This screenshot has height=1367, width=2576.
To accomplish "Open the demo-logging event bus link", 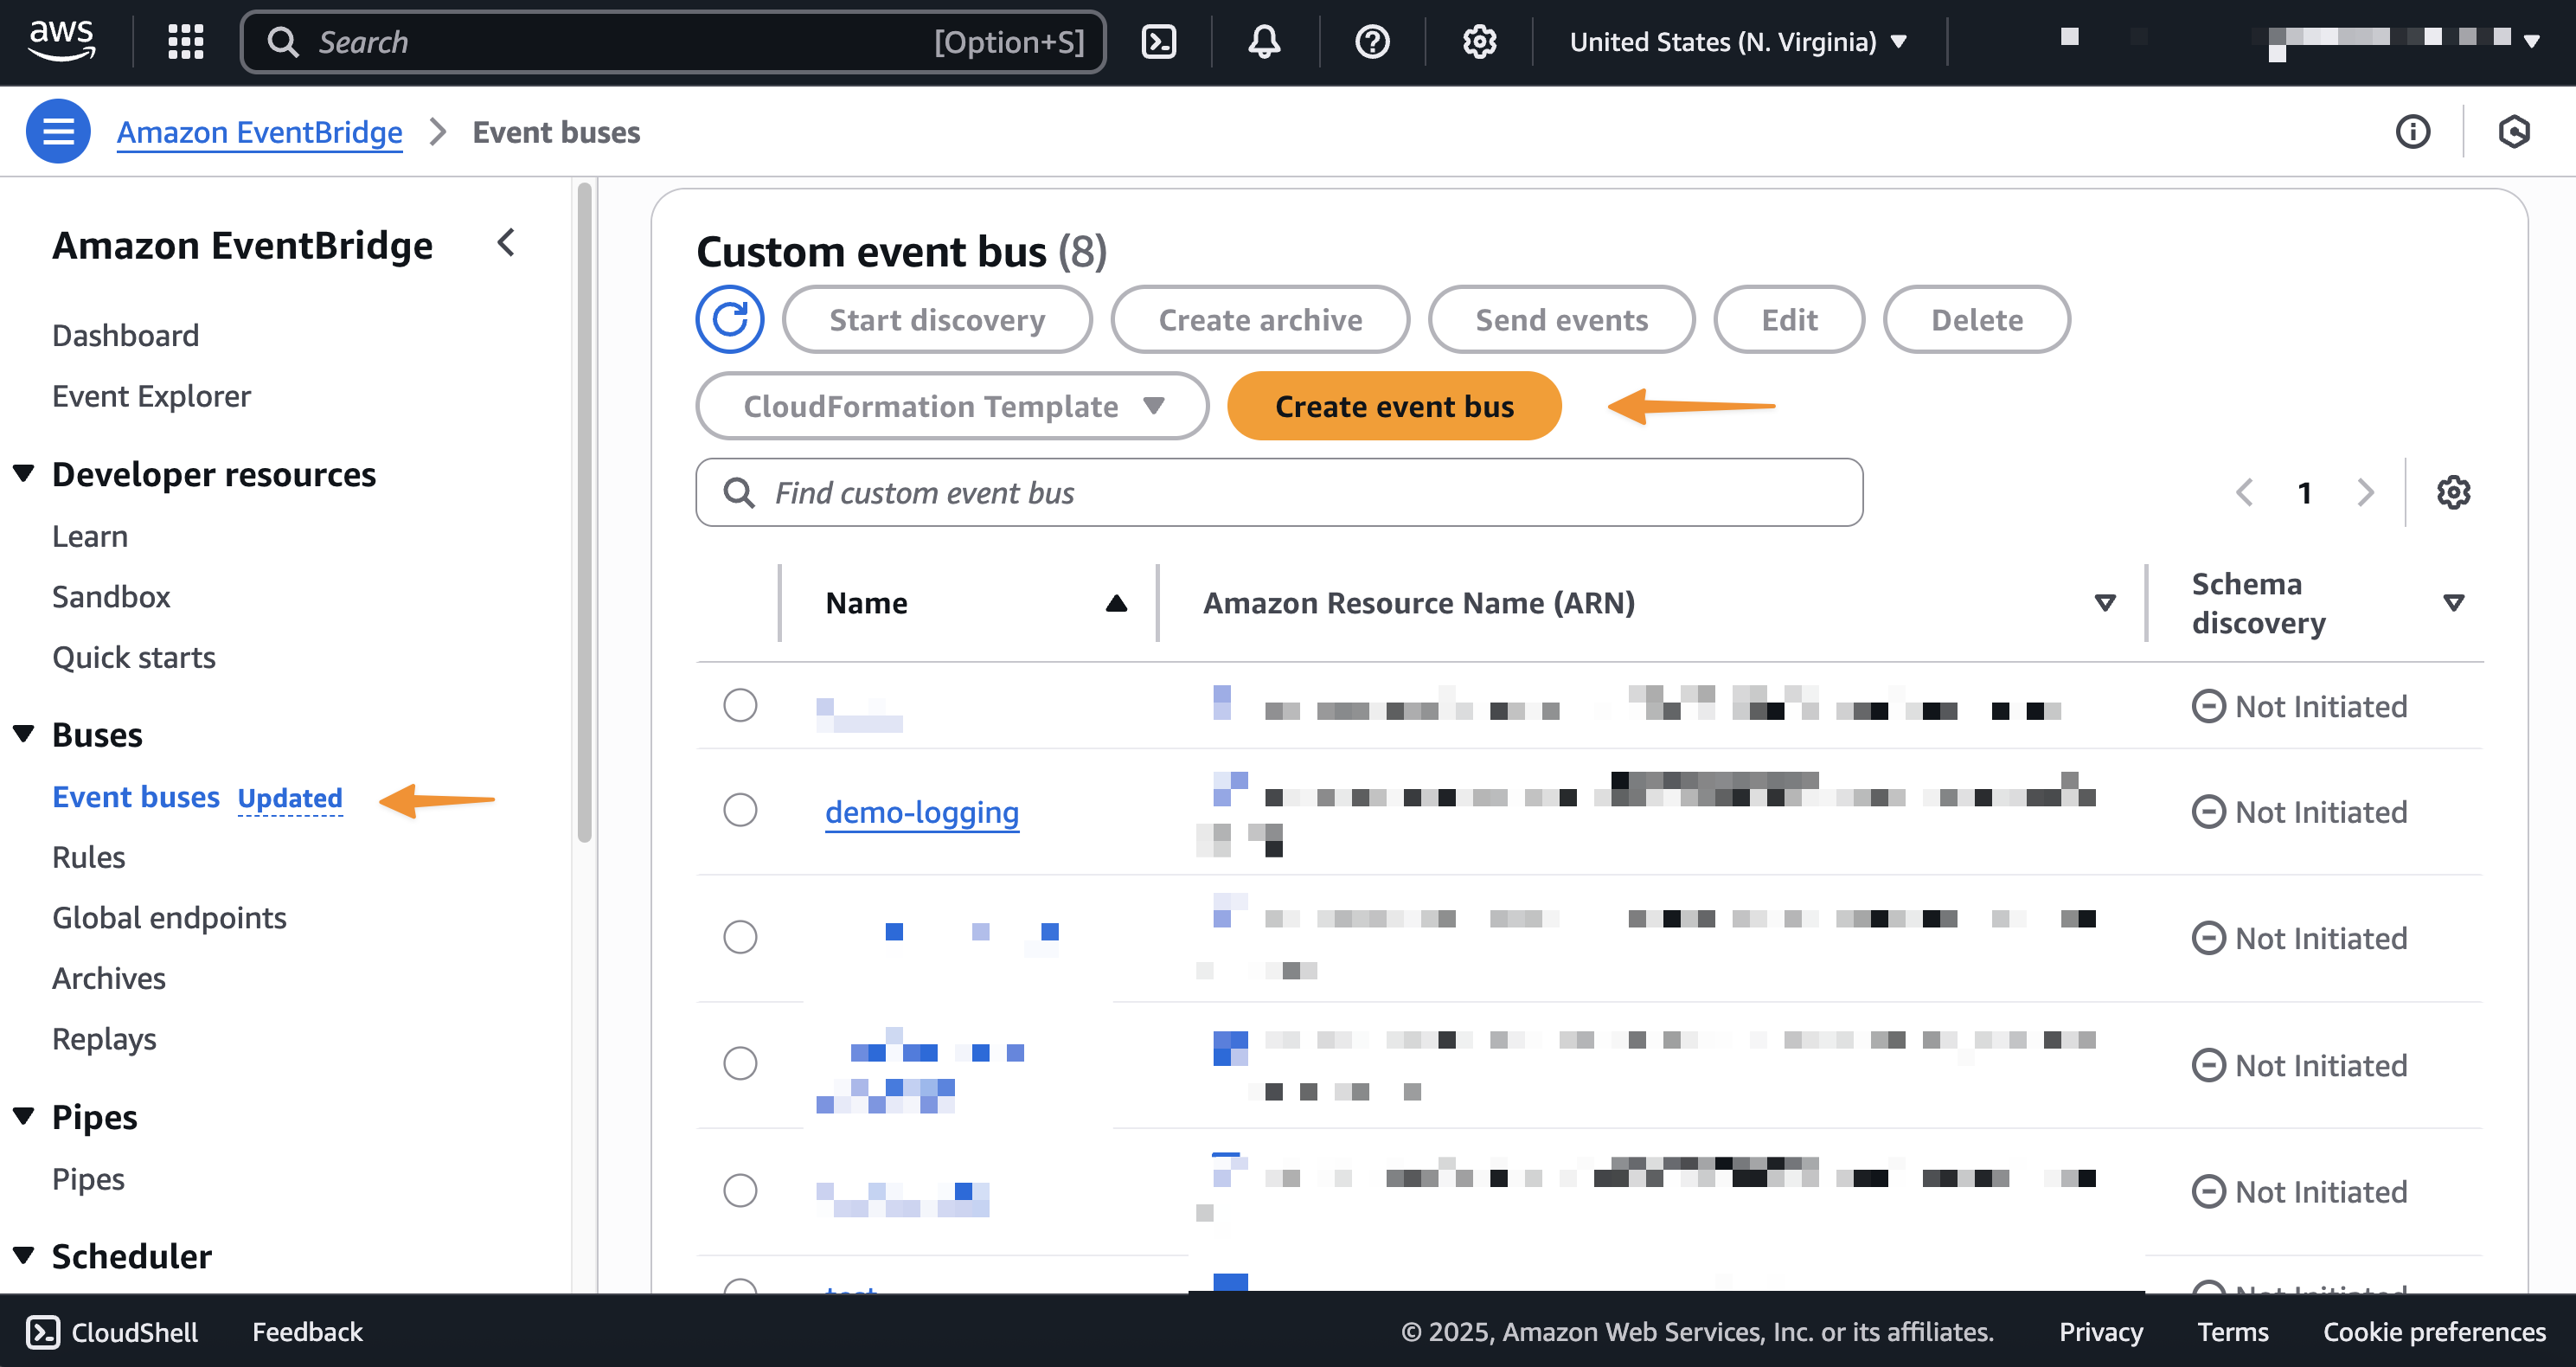I will click(x=921, y=812).
